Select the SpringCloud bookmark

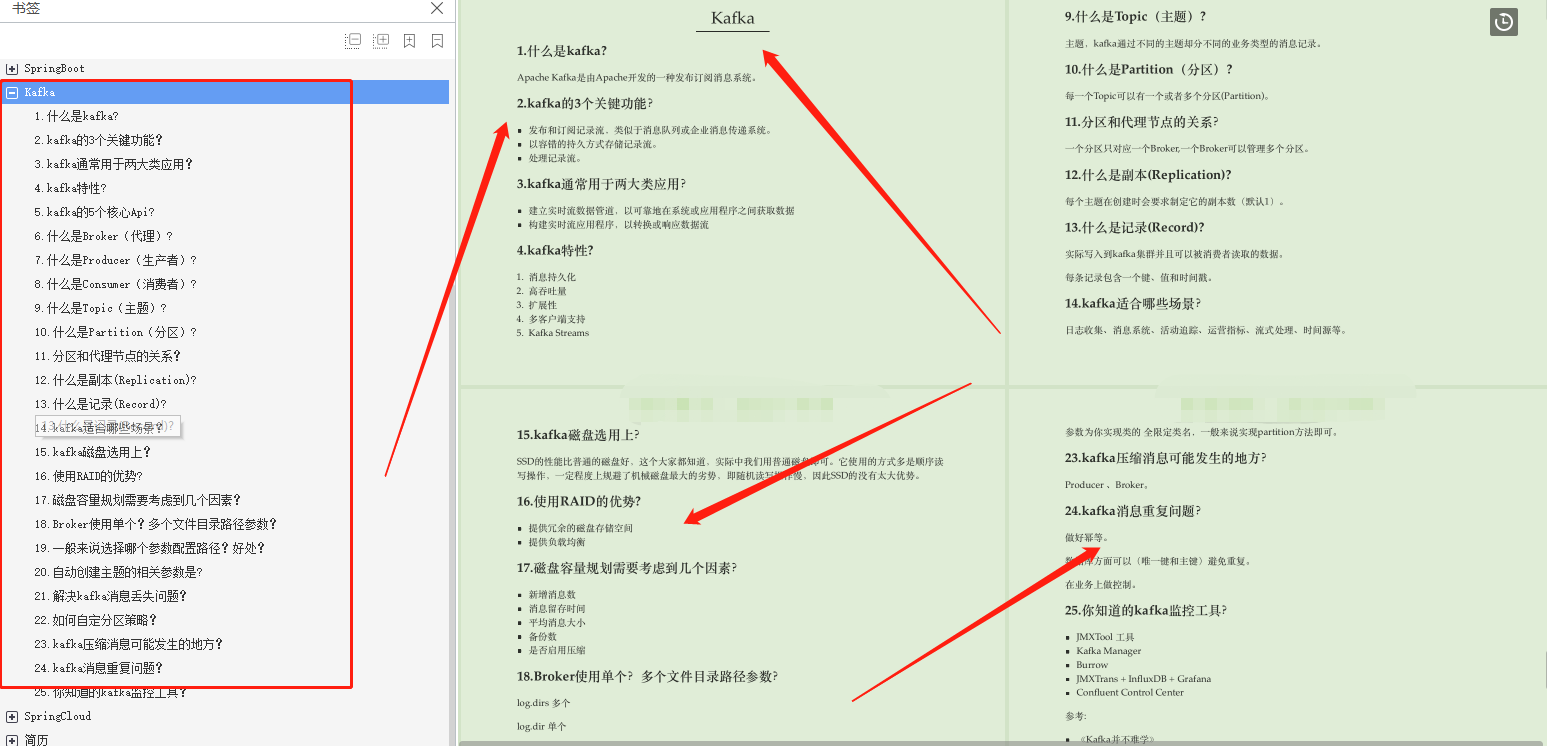click(x=57, y=716)
